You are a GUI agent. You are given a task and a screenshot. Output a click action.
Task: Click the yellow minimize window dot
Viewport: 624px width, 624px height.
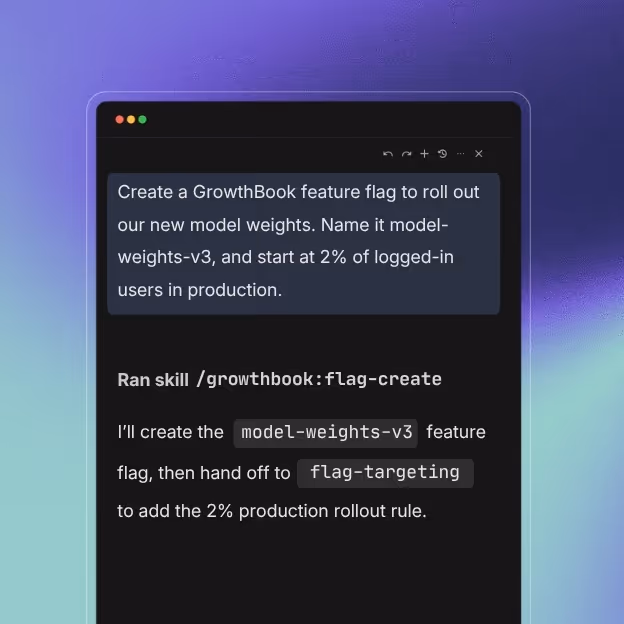point(131,119)
